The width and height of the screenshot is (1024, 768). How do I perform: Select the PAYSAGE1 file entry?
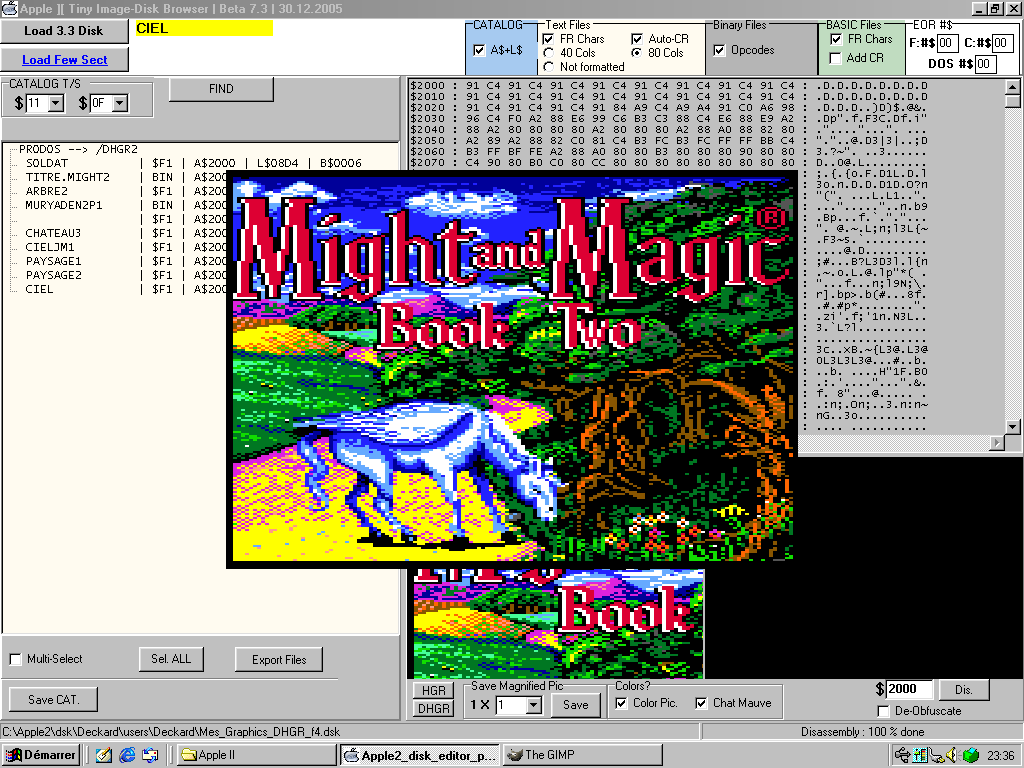pyautogui.click(x=54, y=261)
